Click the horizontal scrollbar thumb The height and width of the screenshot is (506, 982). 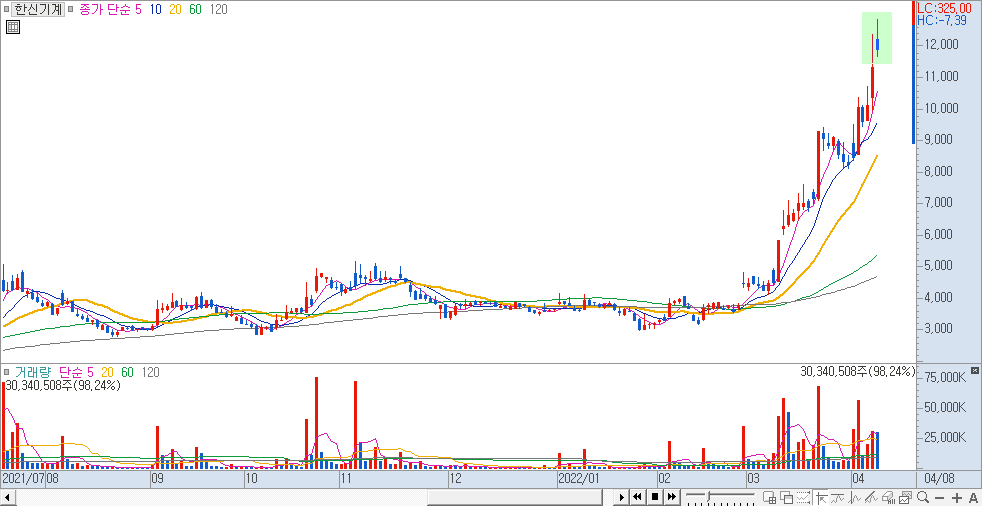point(515,497)
